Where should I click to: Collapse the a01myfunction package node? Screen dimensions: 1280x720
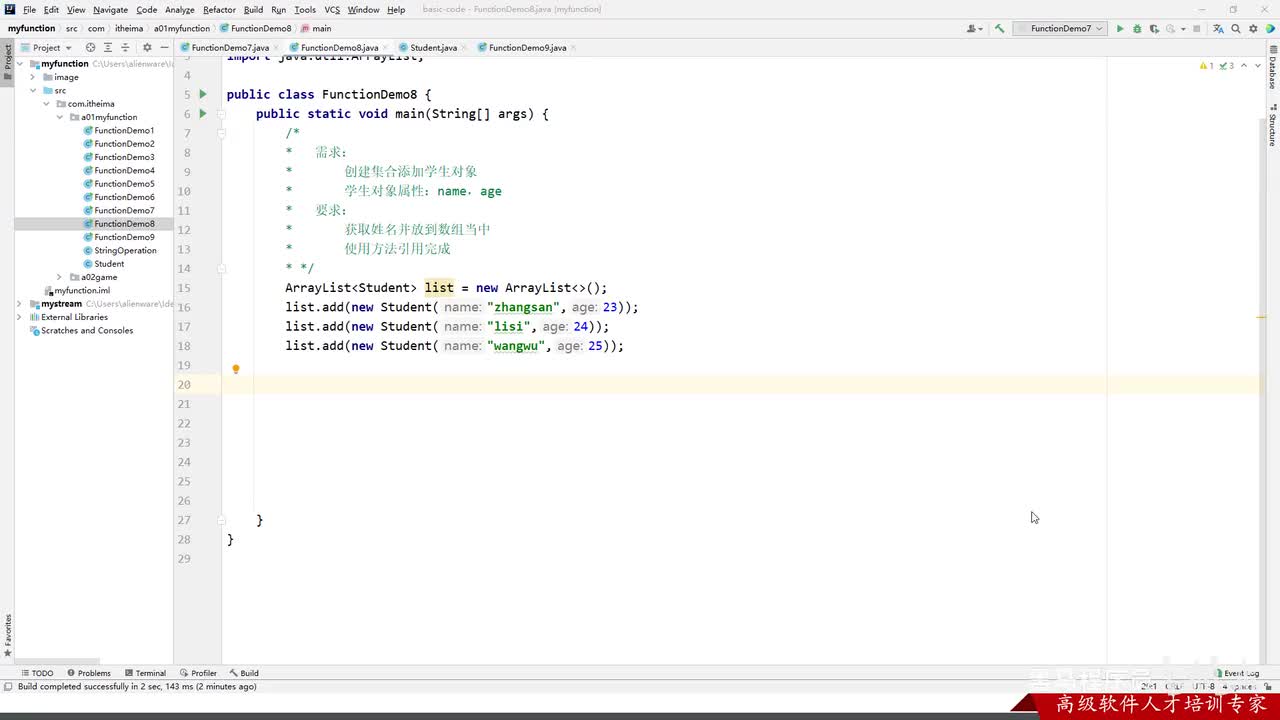click(x=60, y=117)
